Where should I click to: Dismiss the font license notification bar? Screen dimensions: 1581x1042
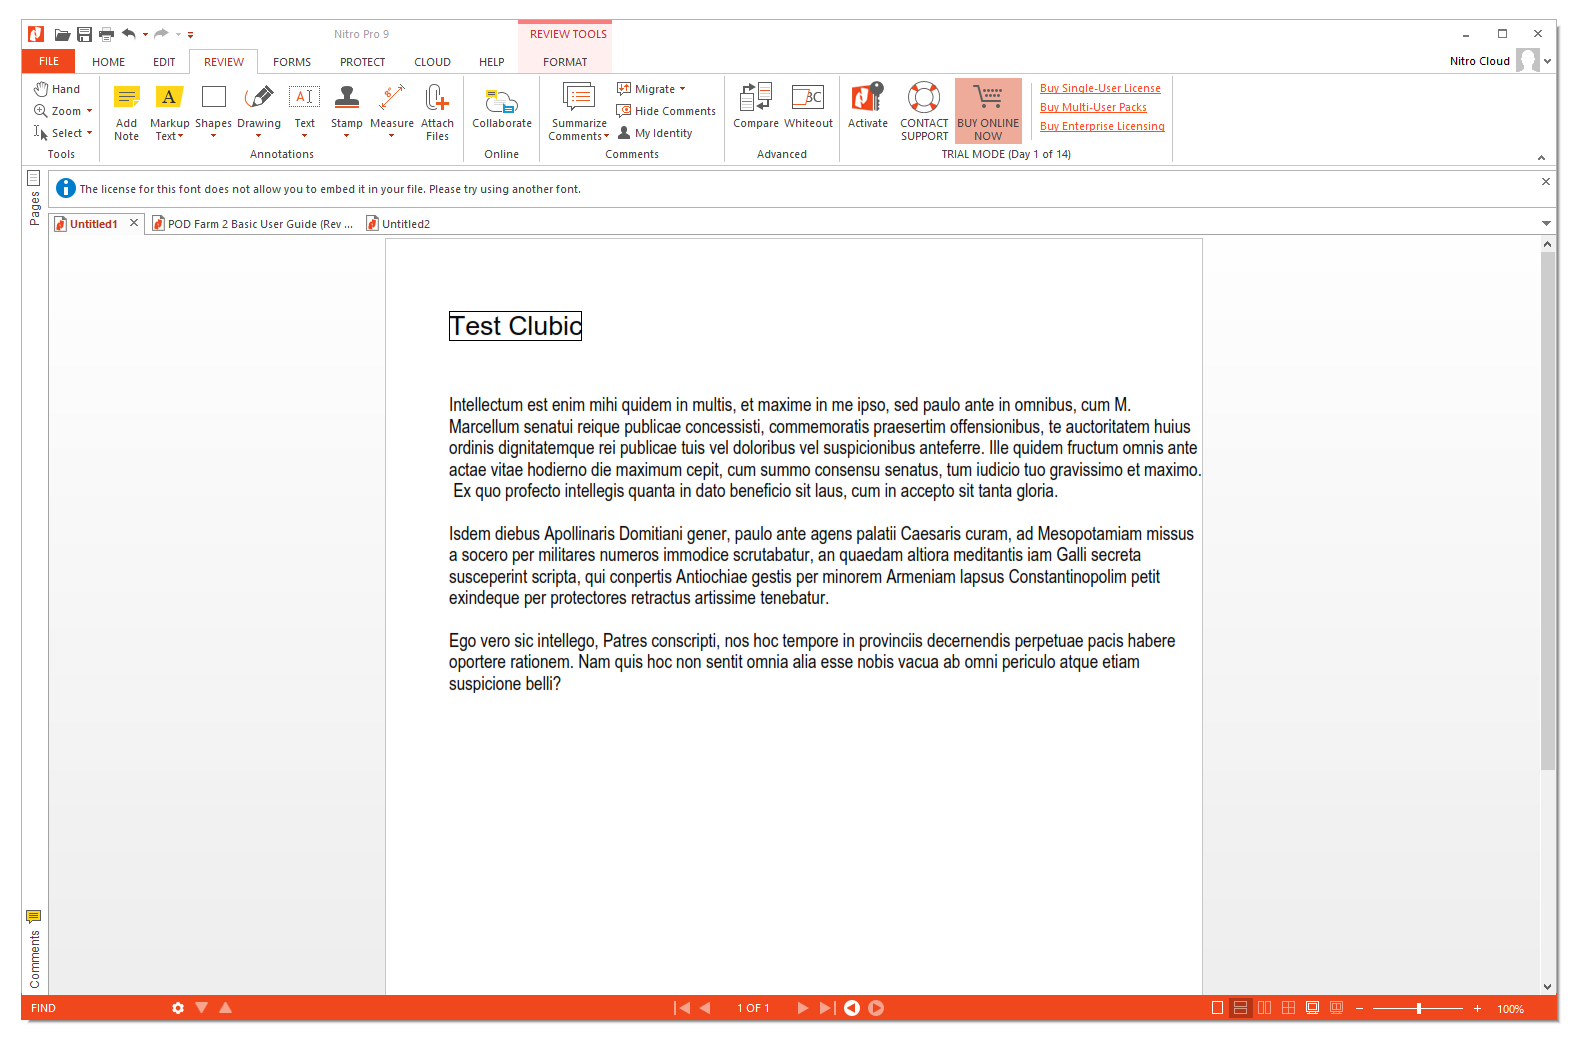(x=1545, y=182)
